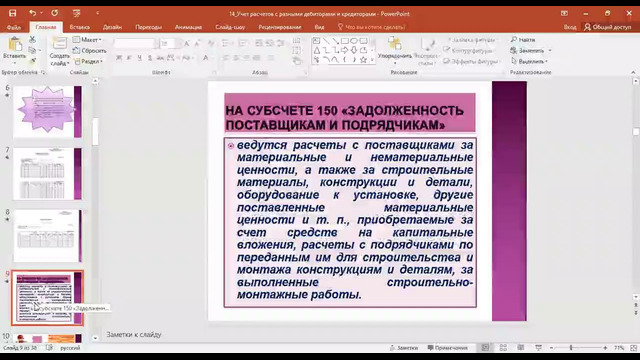The height and width of the screenshot is (360, 640).
Task: Expand the Заменить replace dropdown arrow
Action: tap(550, 51)
